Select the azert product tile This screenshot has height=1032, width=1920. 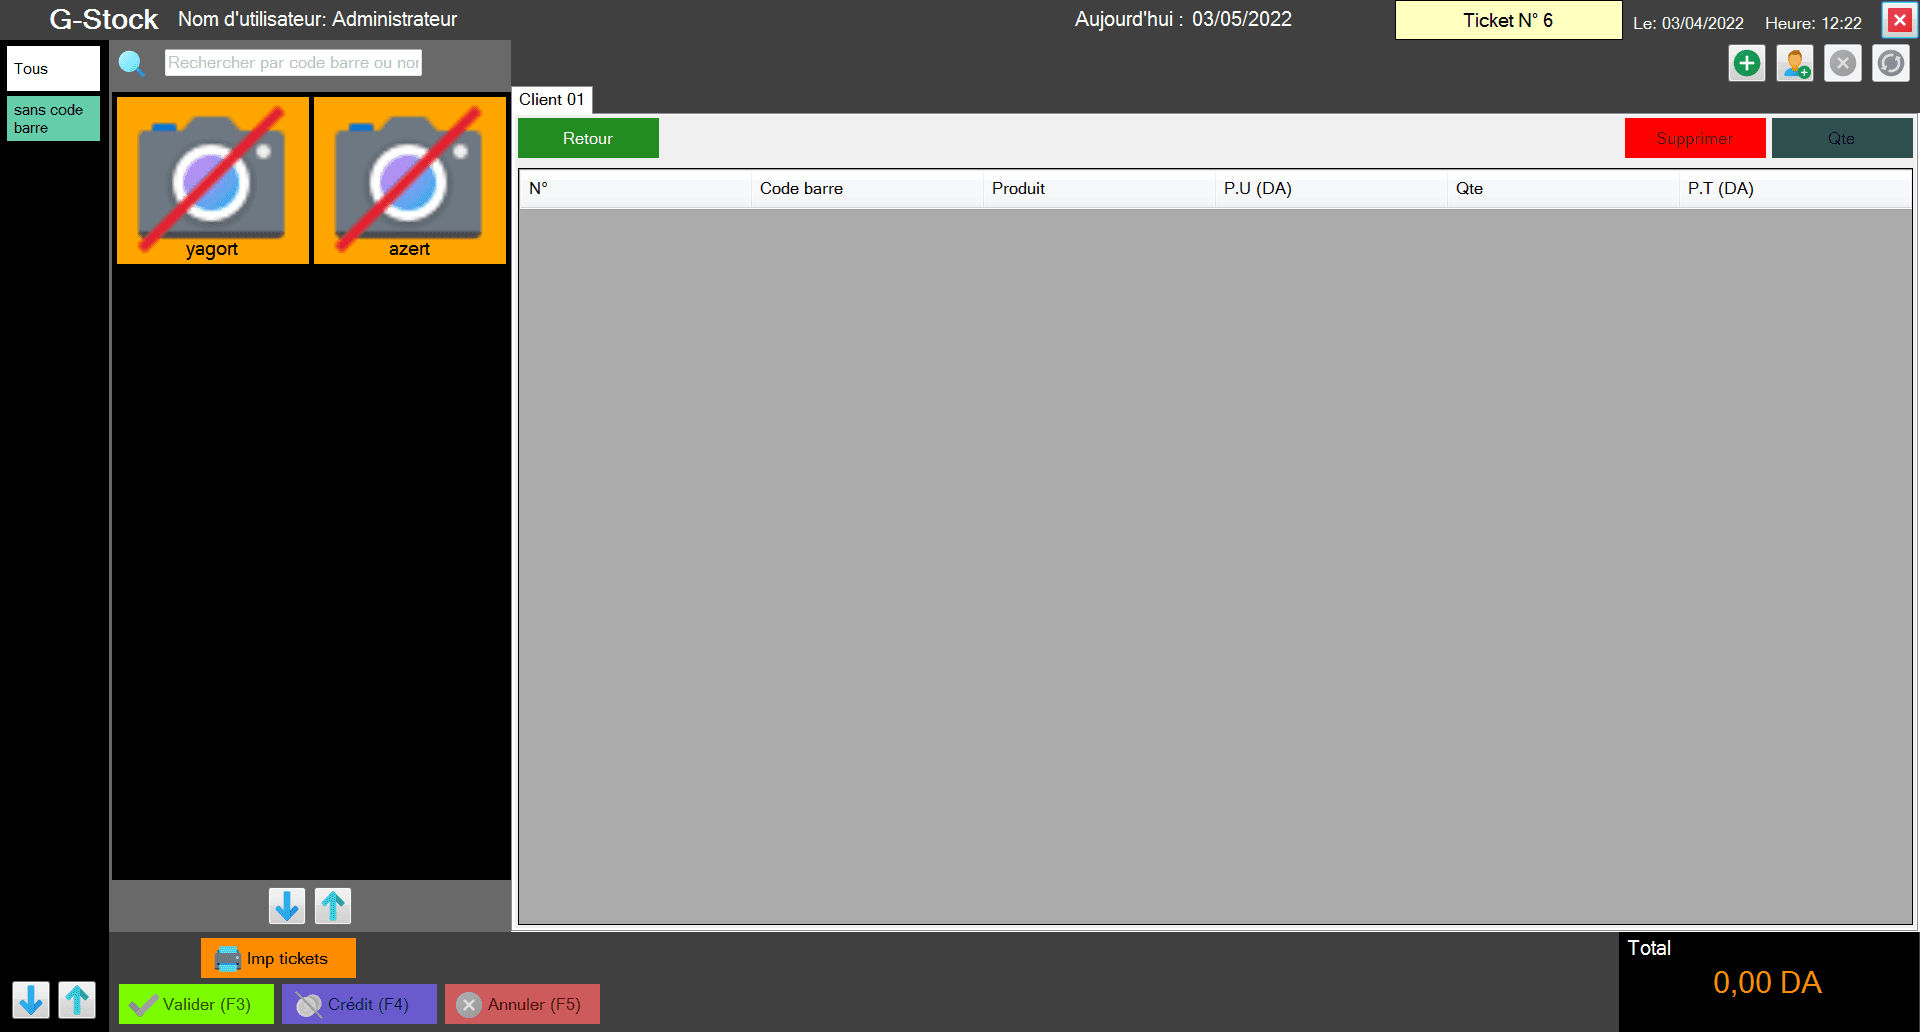coord(409,180)
